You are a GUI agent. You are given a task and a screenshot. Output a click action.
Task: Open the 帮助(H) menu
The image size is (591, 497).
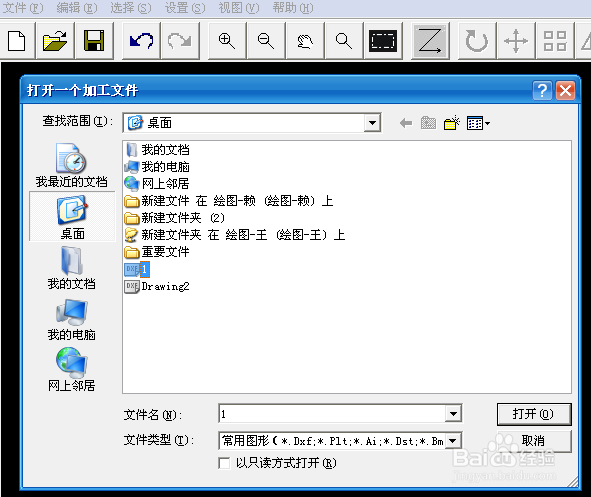tap(293, 8)
